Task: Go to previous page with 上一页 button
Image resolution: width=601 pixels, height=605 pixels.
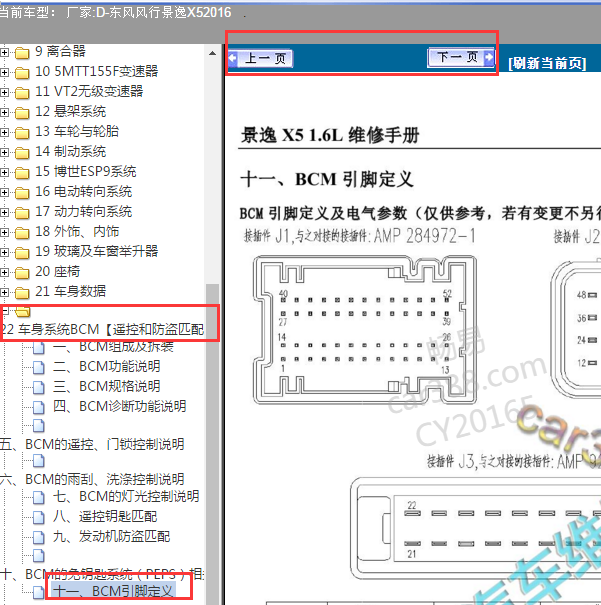Action: coord(260,59)
